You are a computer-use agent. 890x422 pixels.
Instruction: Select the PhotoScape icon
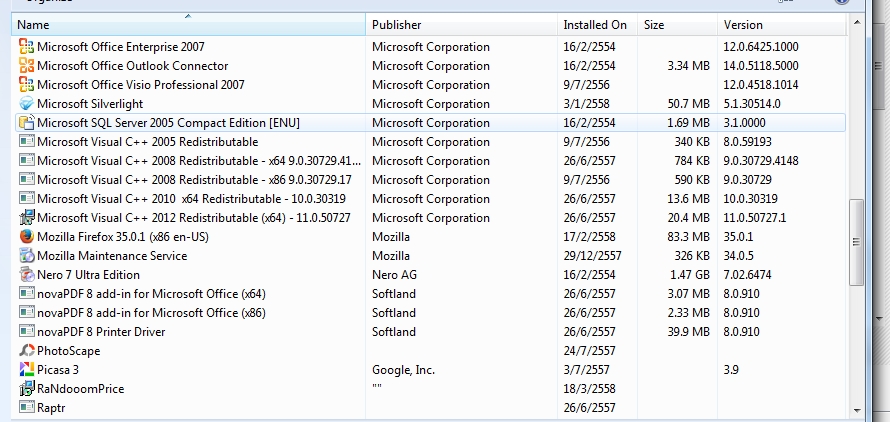[27, 350]
